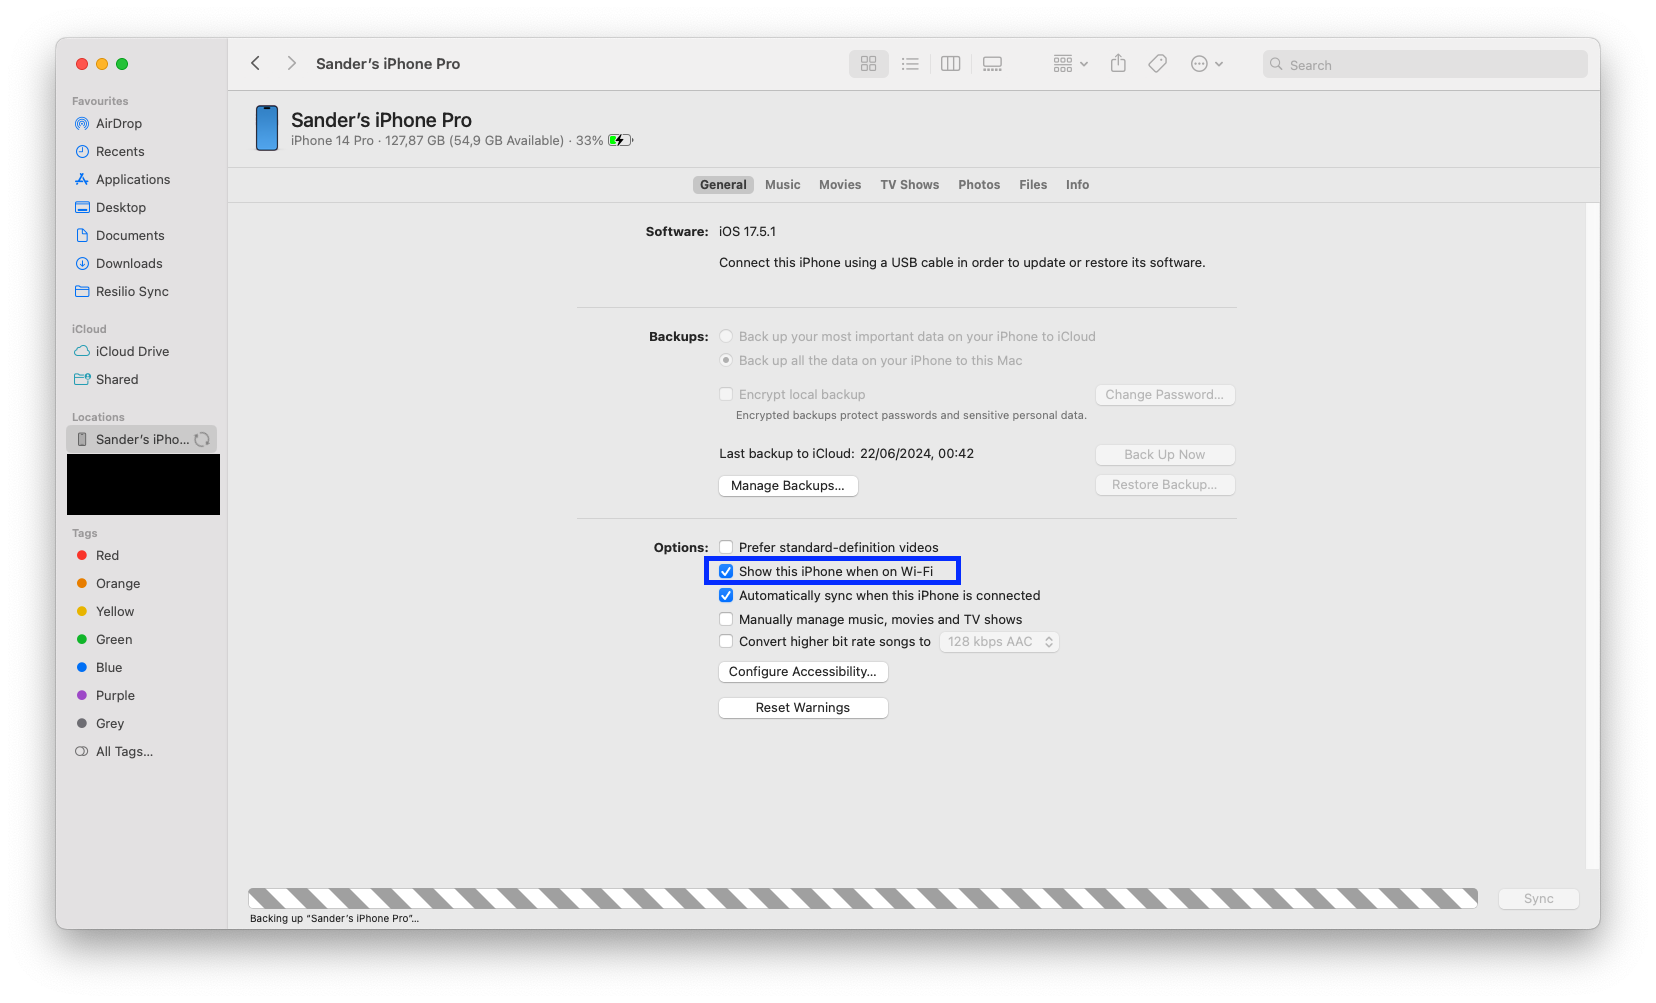Click the Edit Tags icon
The height and width of the screenshot is (1003, 1656).
pos(1157,64)
